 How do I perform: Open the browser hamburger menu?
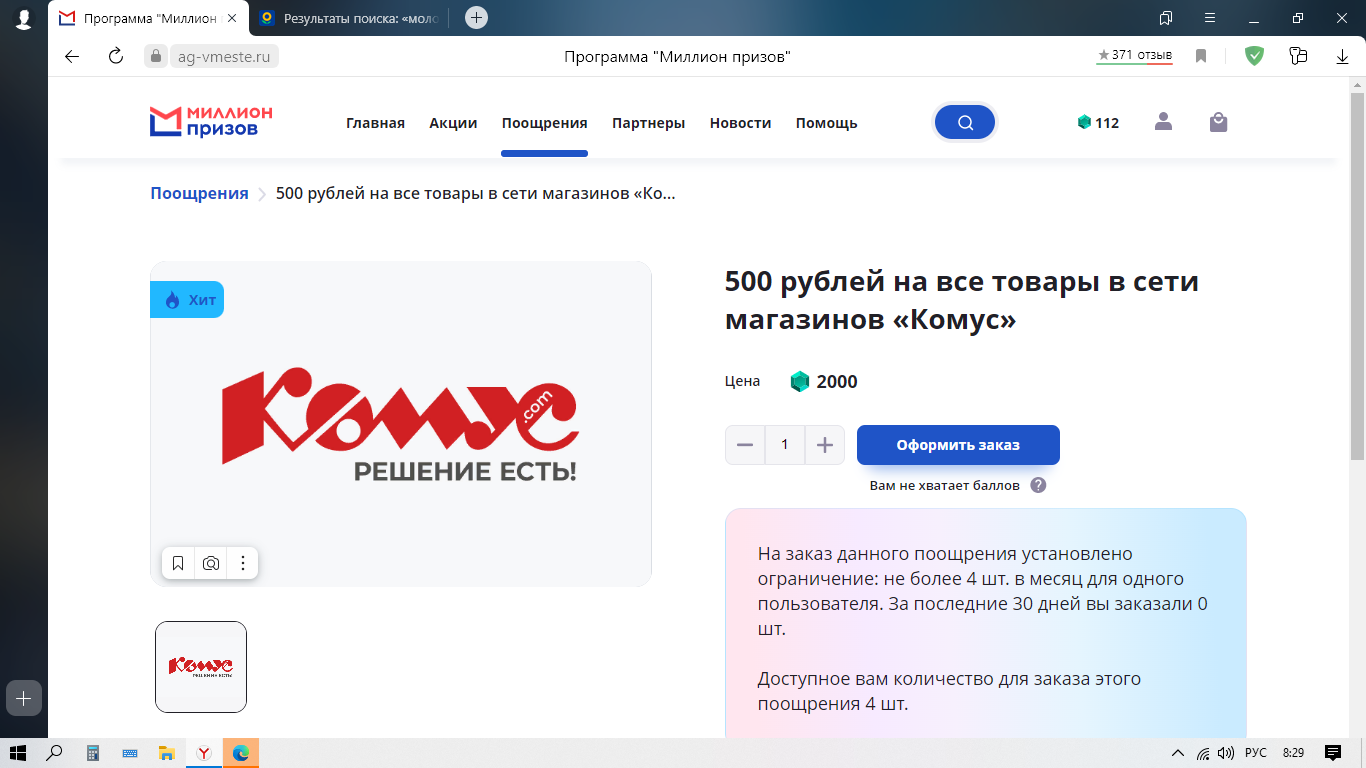[x=1210, y=18]
